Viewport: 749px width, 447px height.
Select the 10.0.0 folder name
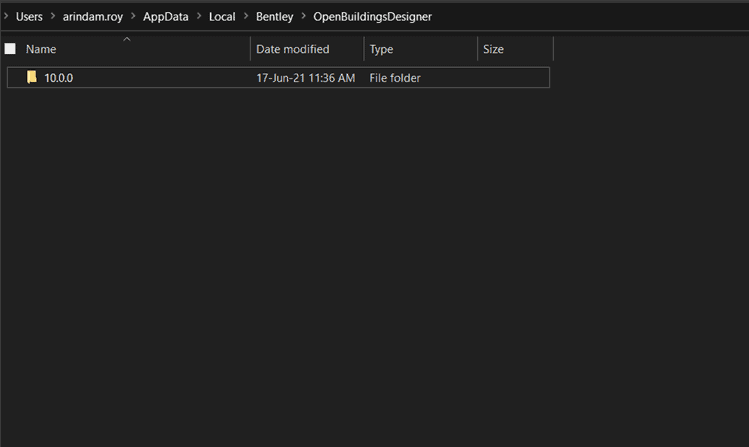click(58, 78)
